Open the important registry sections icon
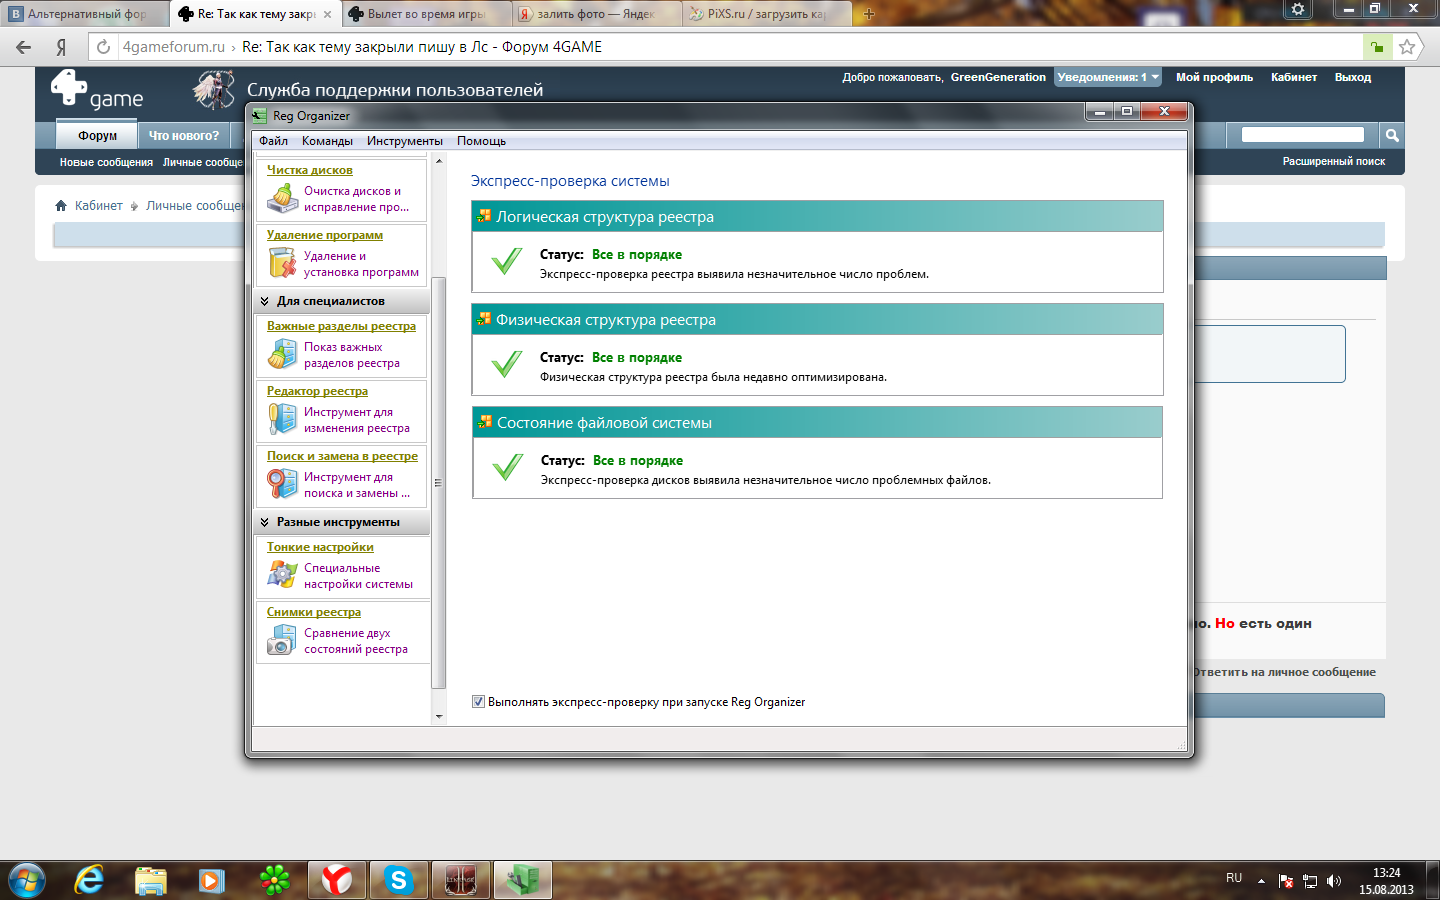This screenshot has width=1440, height=900. tap(283, 355)
